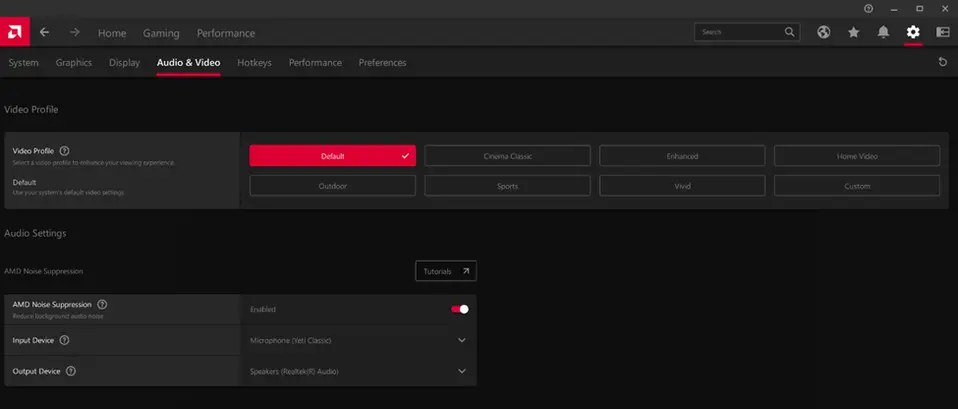This screenshot has height=409, width=958.
Task: Open the Gaming menu
Action: (161, 33)
